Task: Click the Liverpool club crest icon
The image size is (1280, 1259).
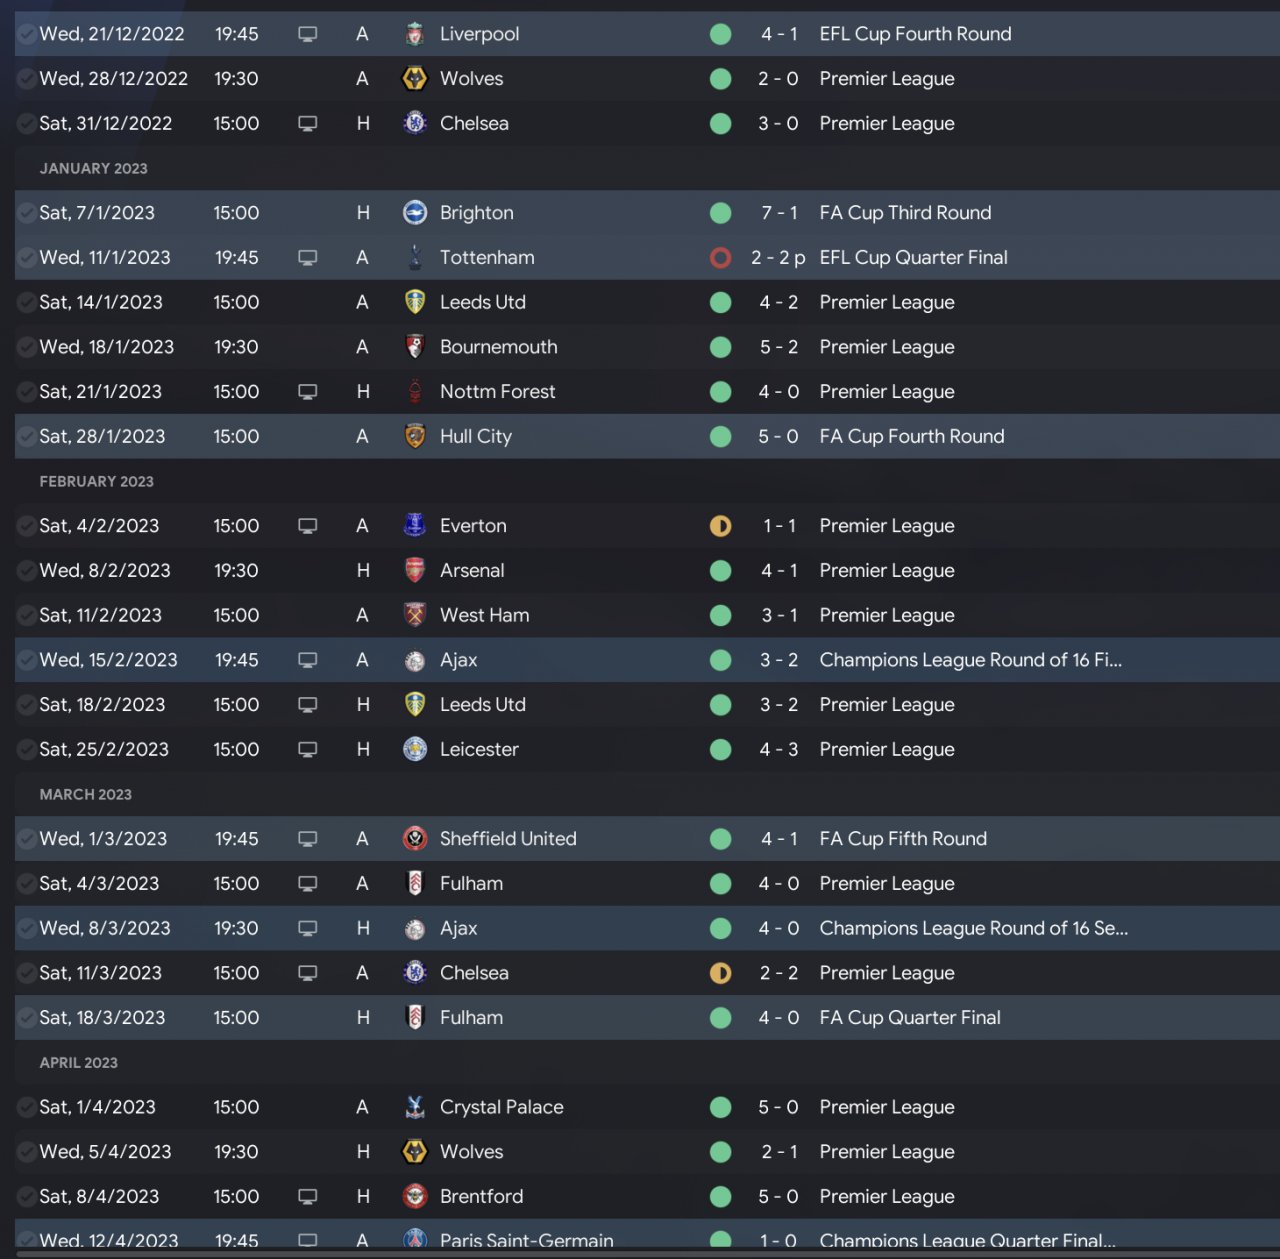Action: pyautogui.click(x=415, y=34)
